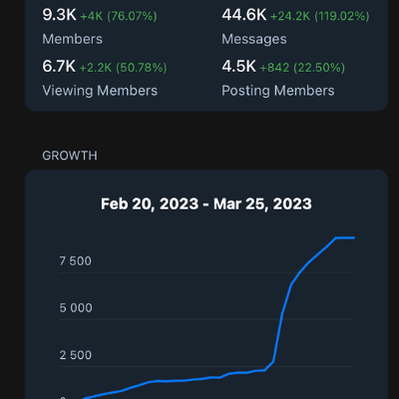
Task: Click the Feb 20 - Mar 25 date range title
Action: [x=206, y=204]
